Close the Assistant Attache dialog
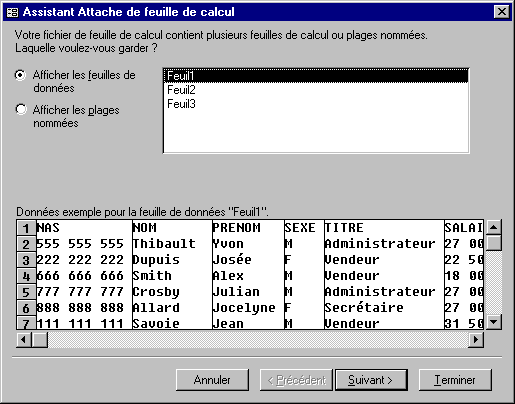This screenshot has width=515, height=404. (502, 12)
